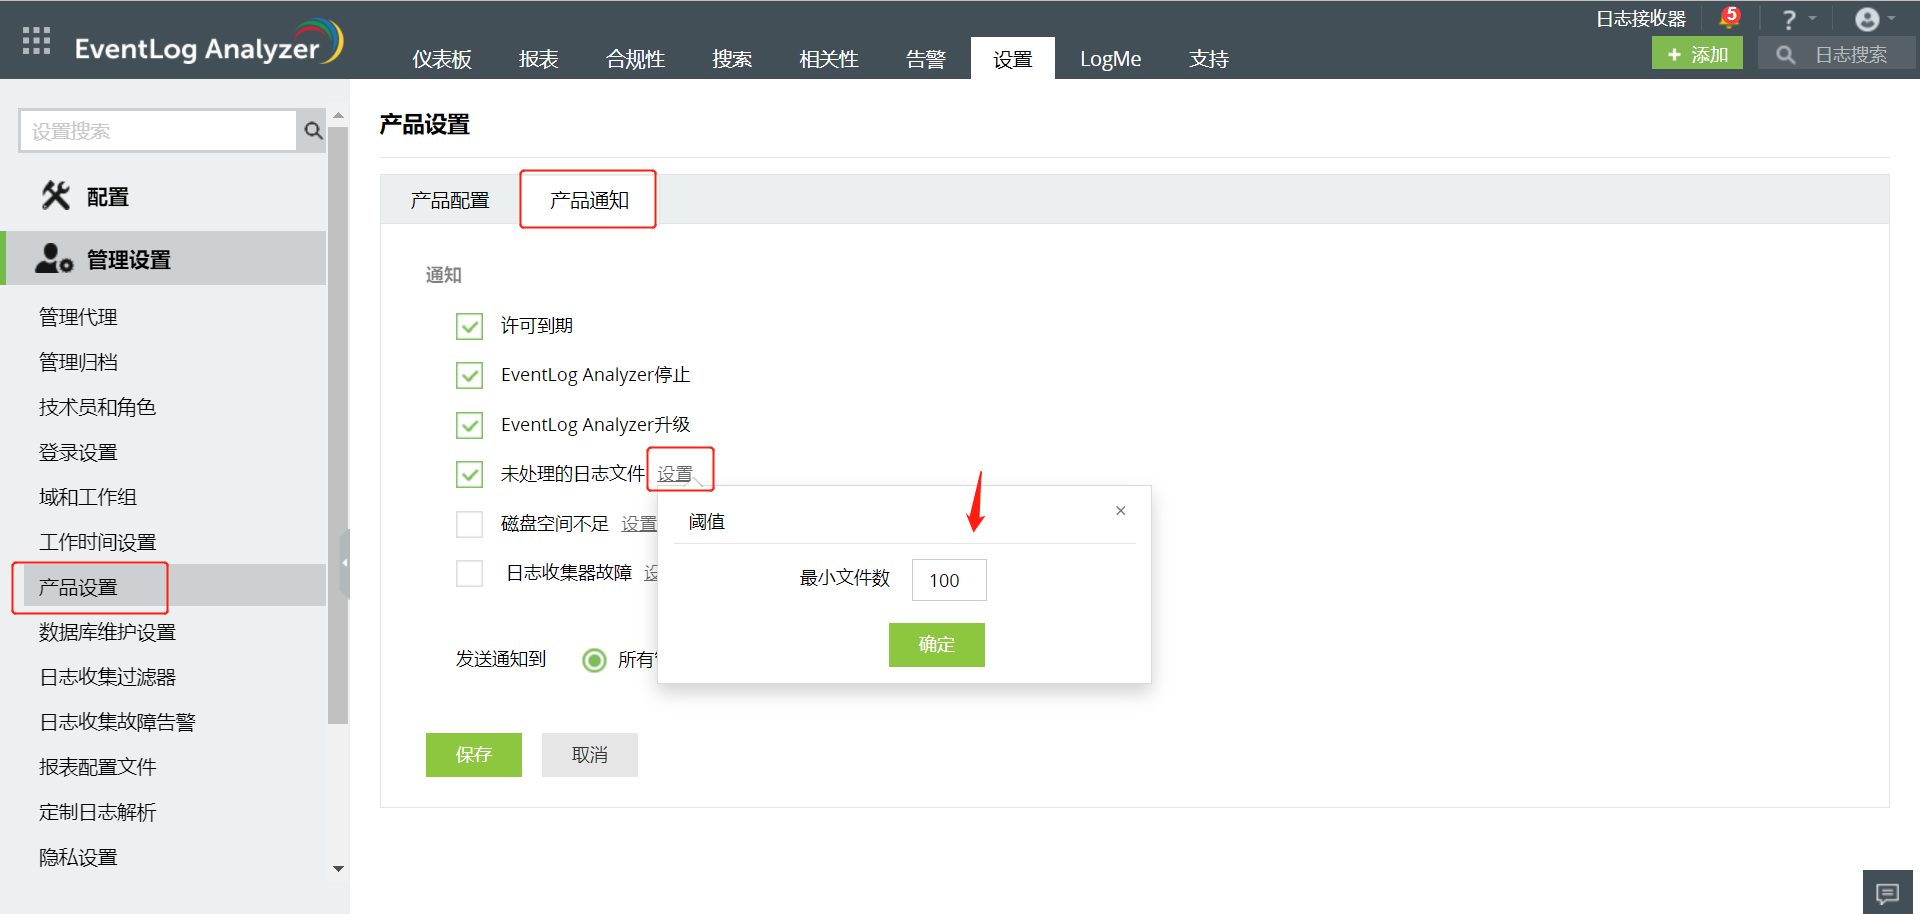This screenshot has height=914, width=1920.
Task: Open 工作时间设置 in sidebar
Action: point(97,542)
